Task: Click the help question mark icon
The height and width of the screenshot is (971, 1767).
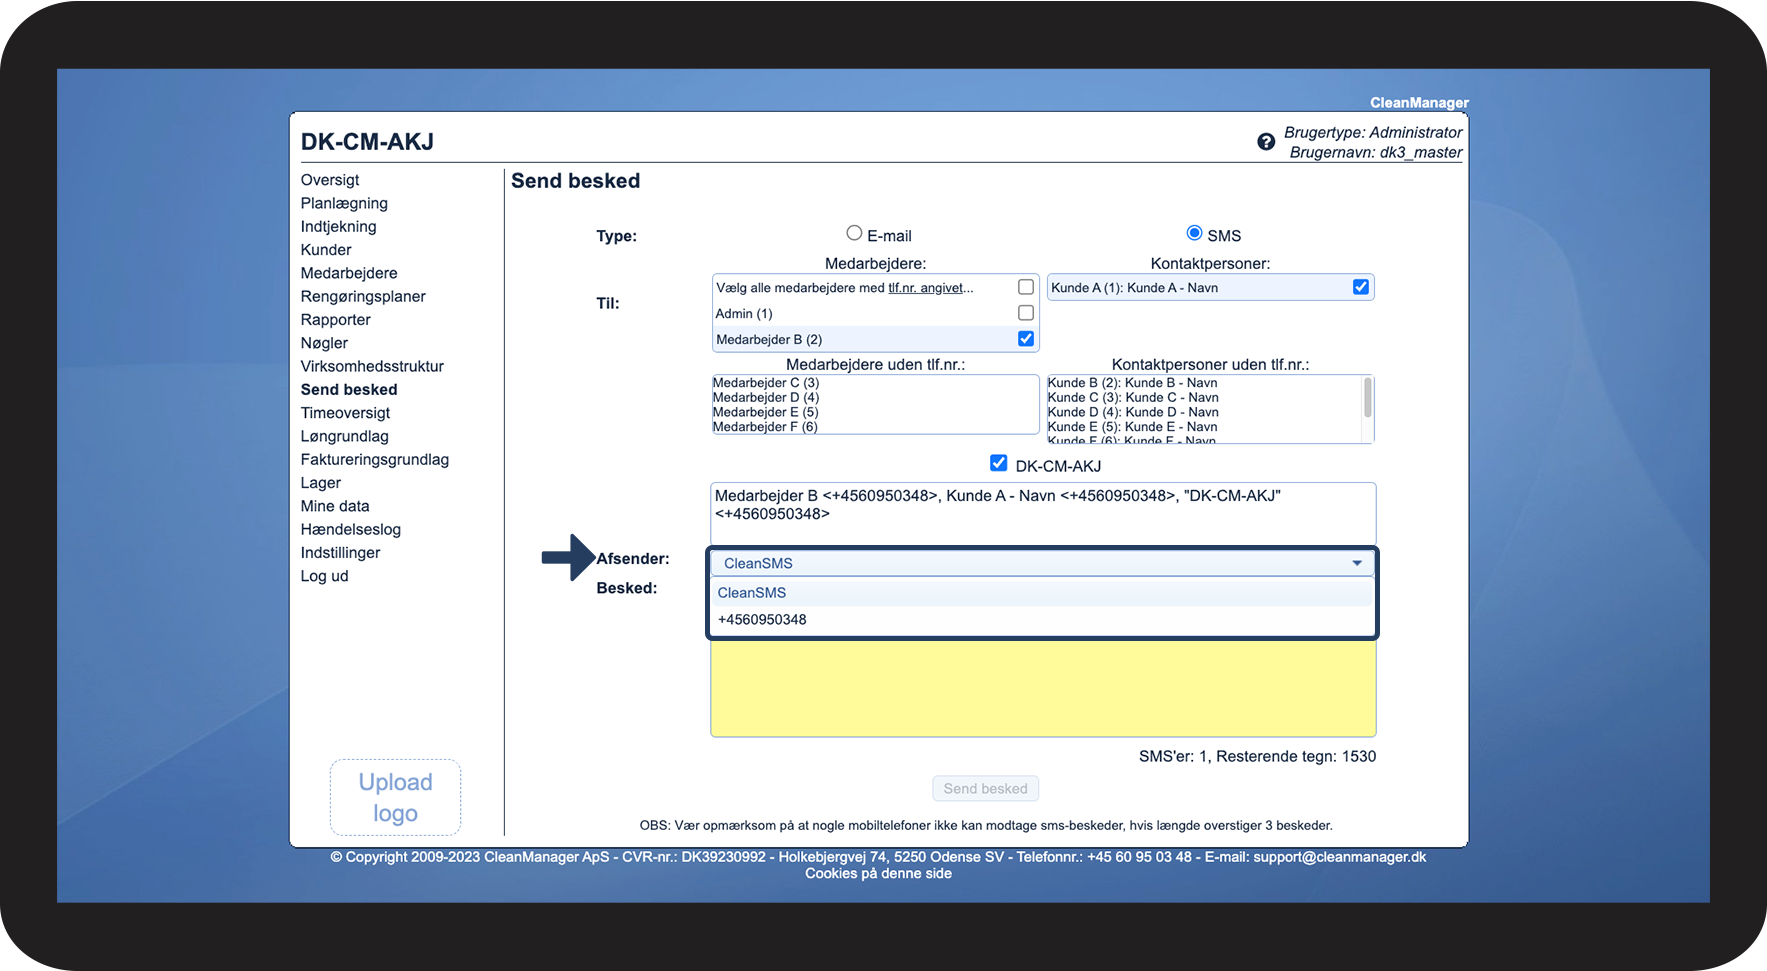Action: click(x=1266, y=142)
